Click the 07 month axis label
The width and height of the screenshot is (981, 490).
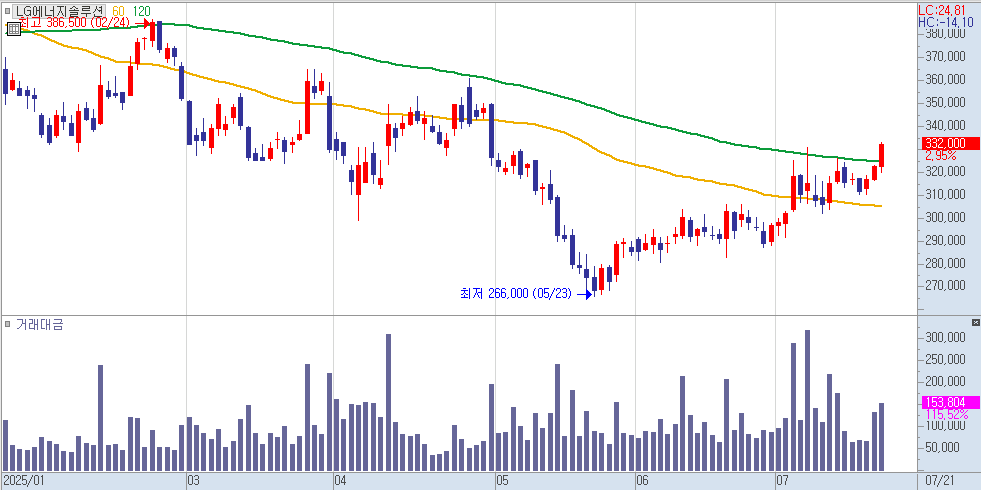782,481
